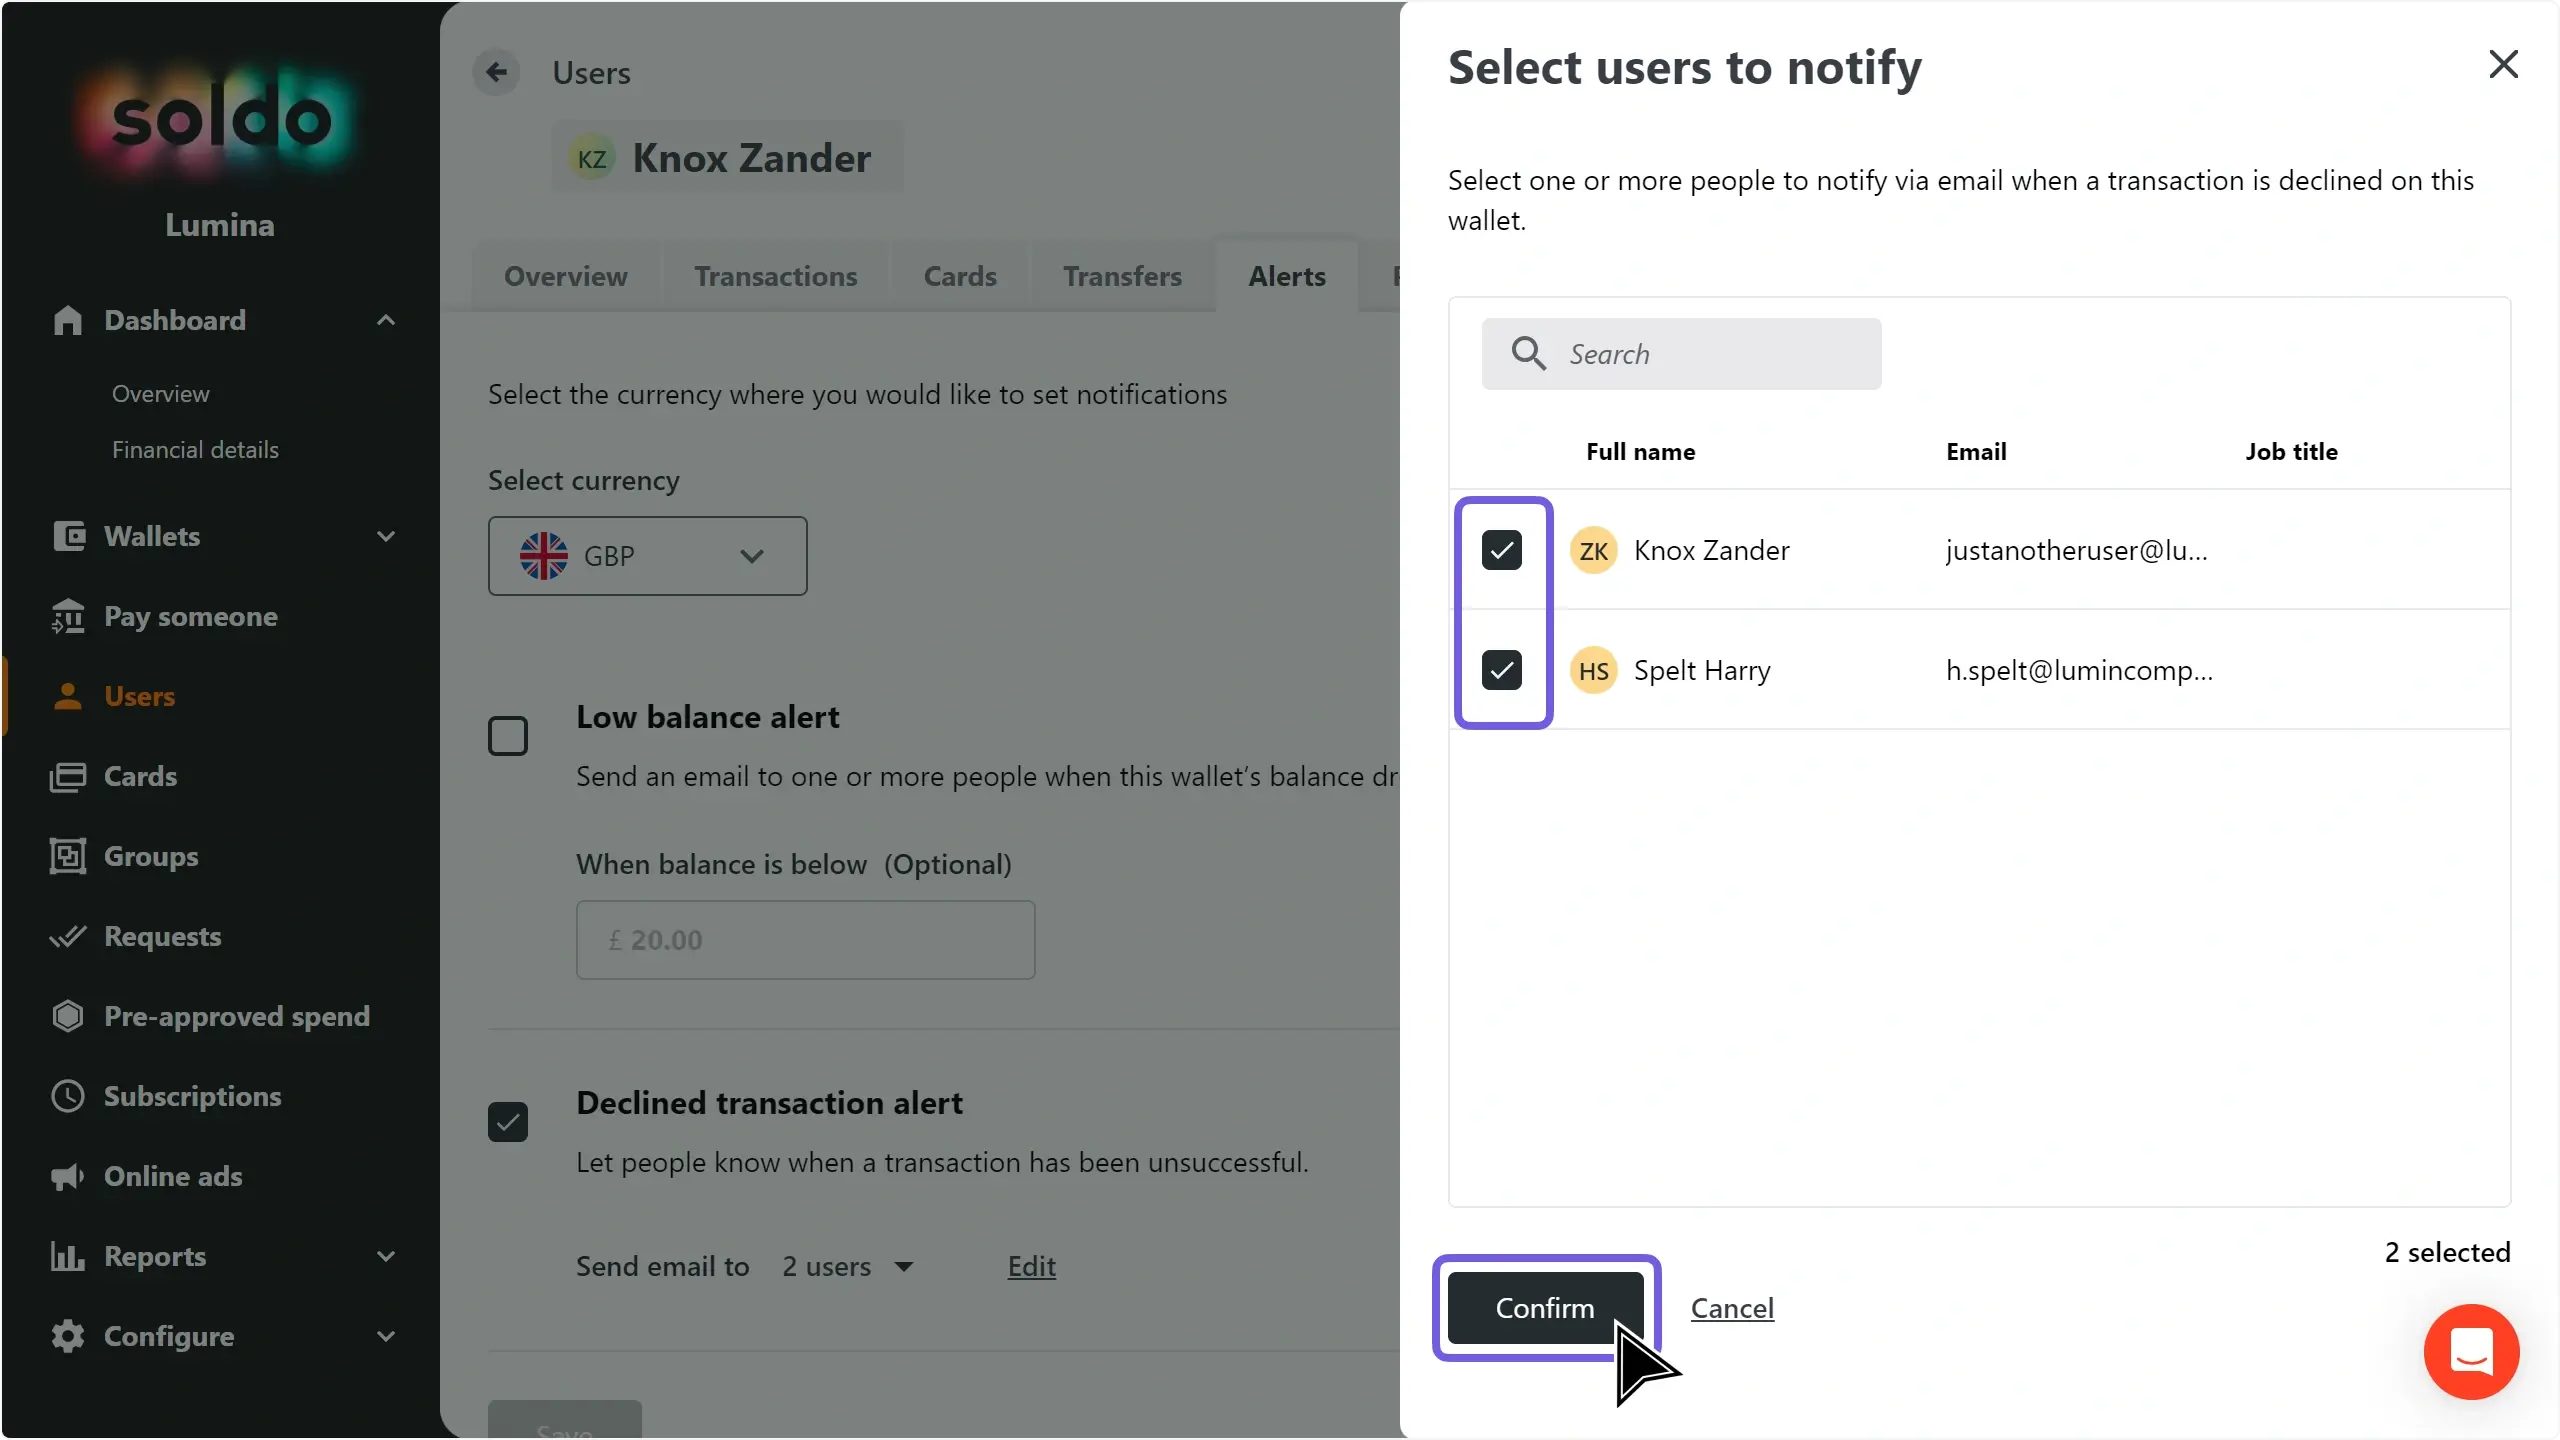Viewport: 2560px width, 1440px height.
Task: Open Dashboard Overview submenu item
Action: 161,394
